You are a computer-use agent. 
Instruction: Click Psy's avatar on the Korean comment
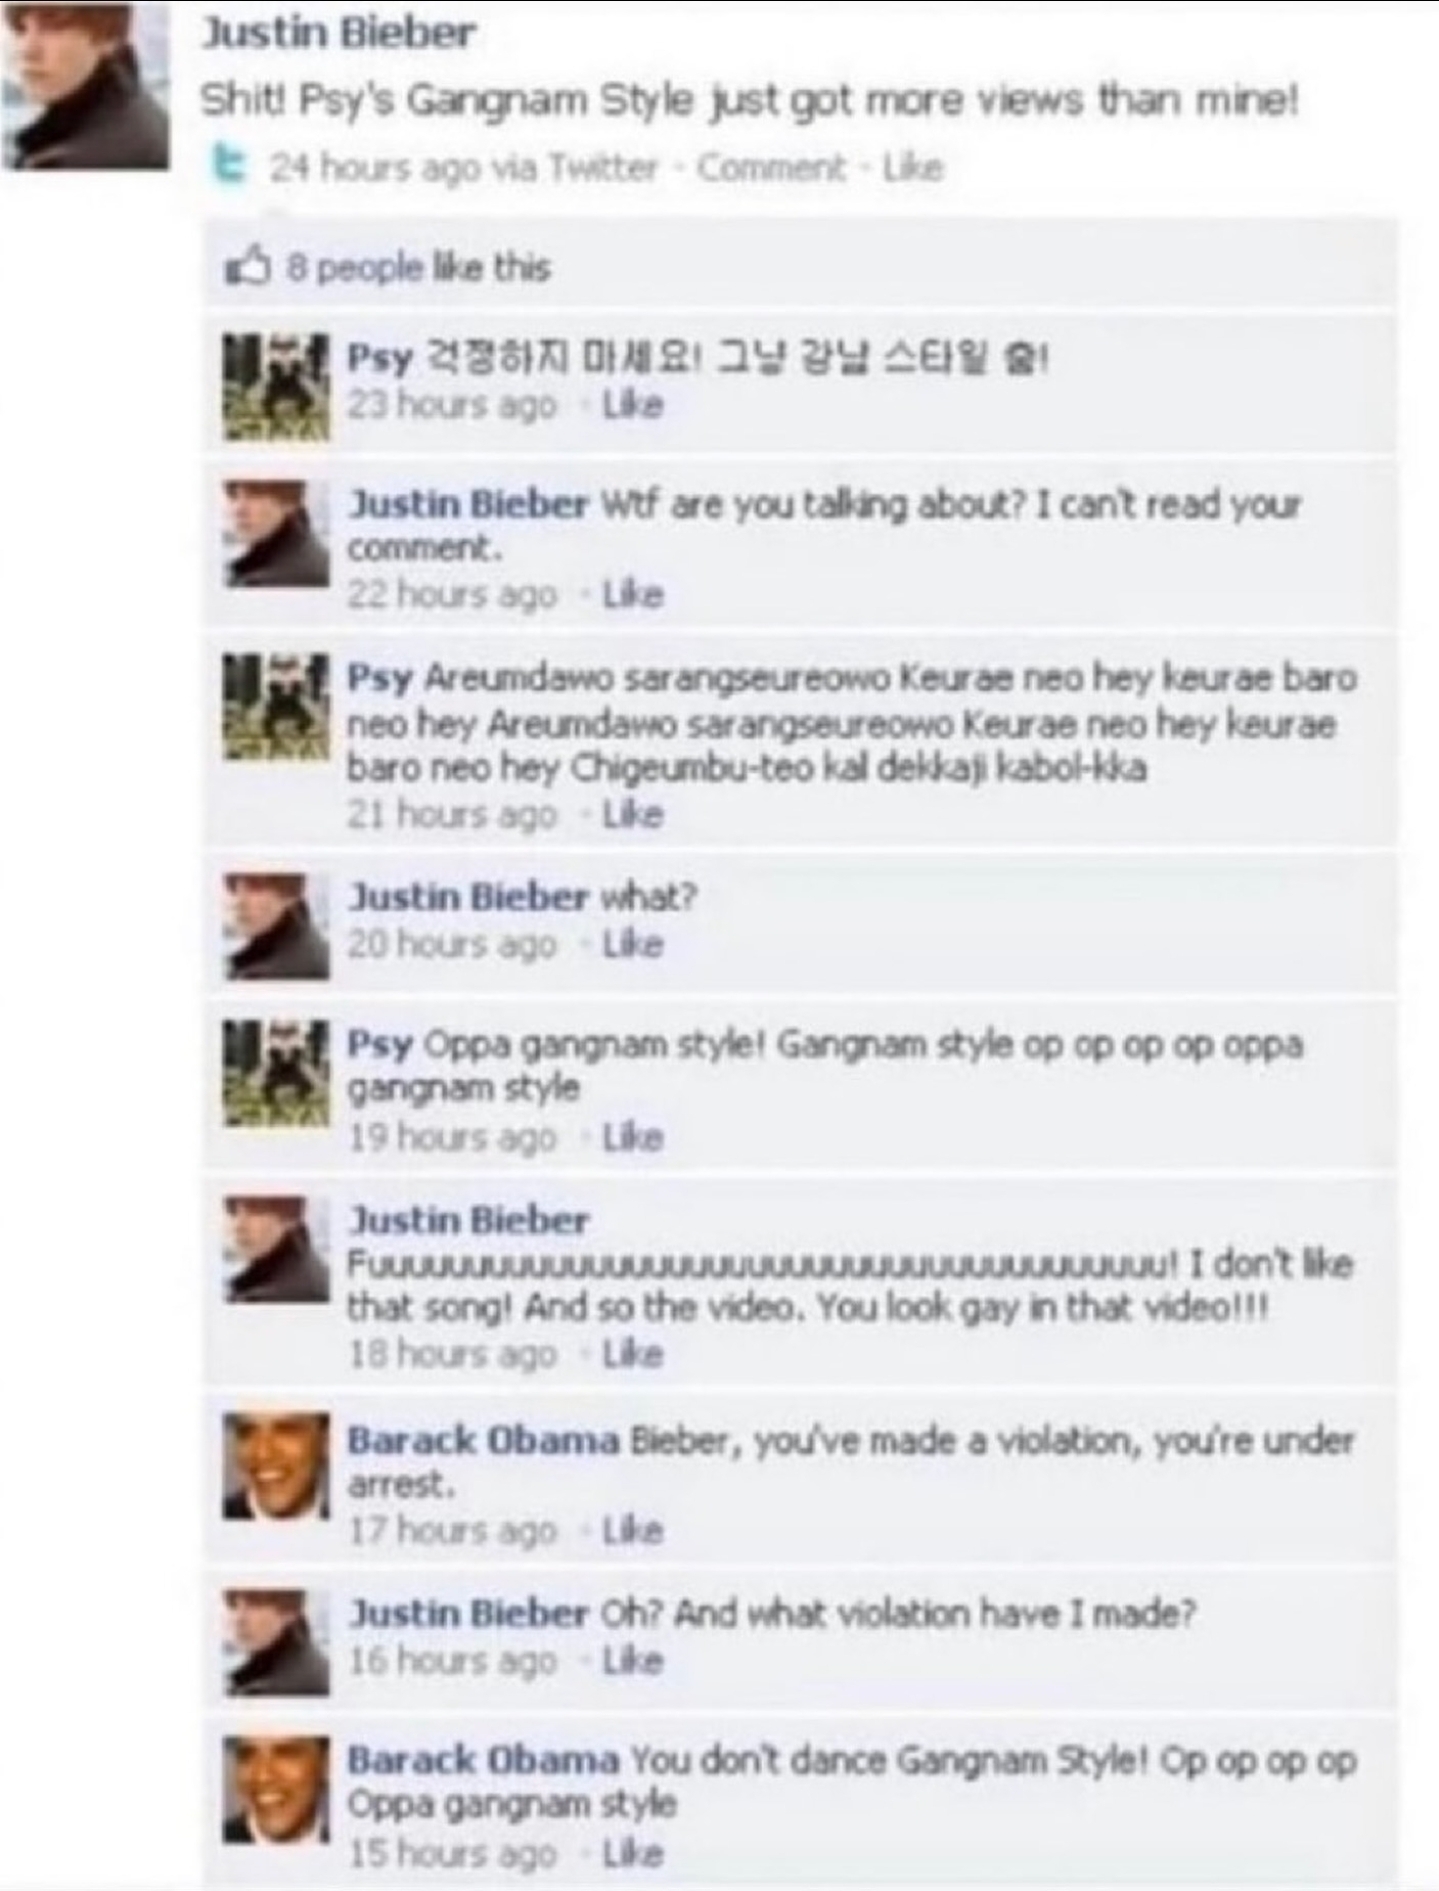click(276, 387)
